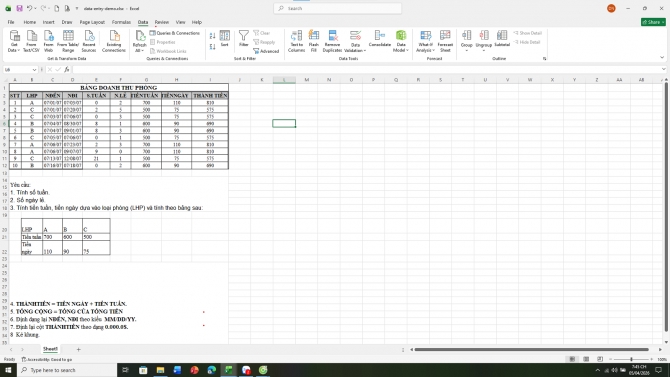Click the Search box in title bar
The width and height of the screenshot is (670, 377).
click(x=337, y=8)
